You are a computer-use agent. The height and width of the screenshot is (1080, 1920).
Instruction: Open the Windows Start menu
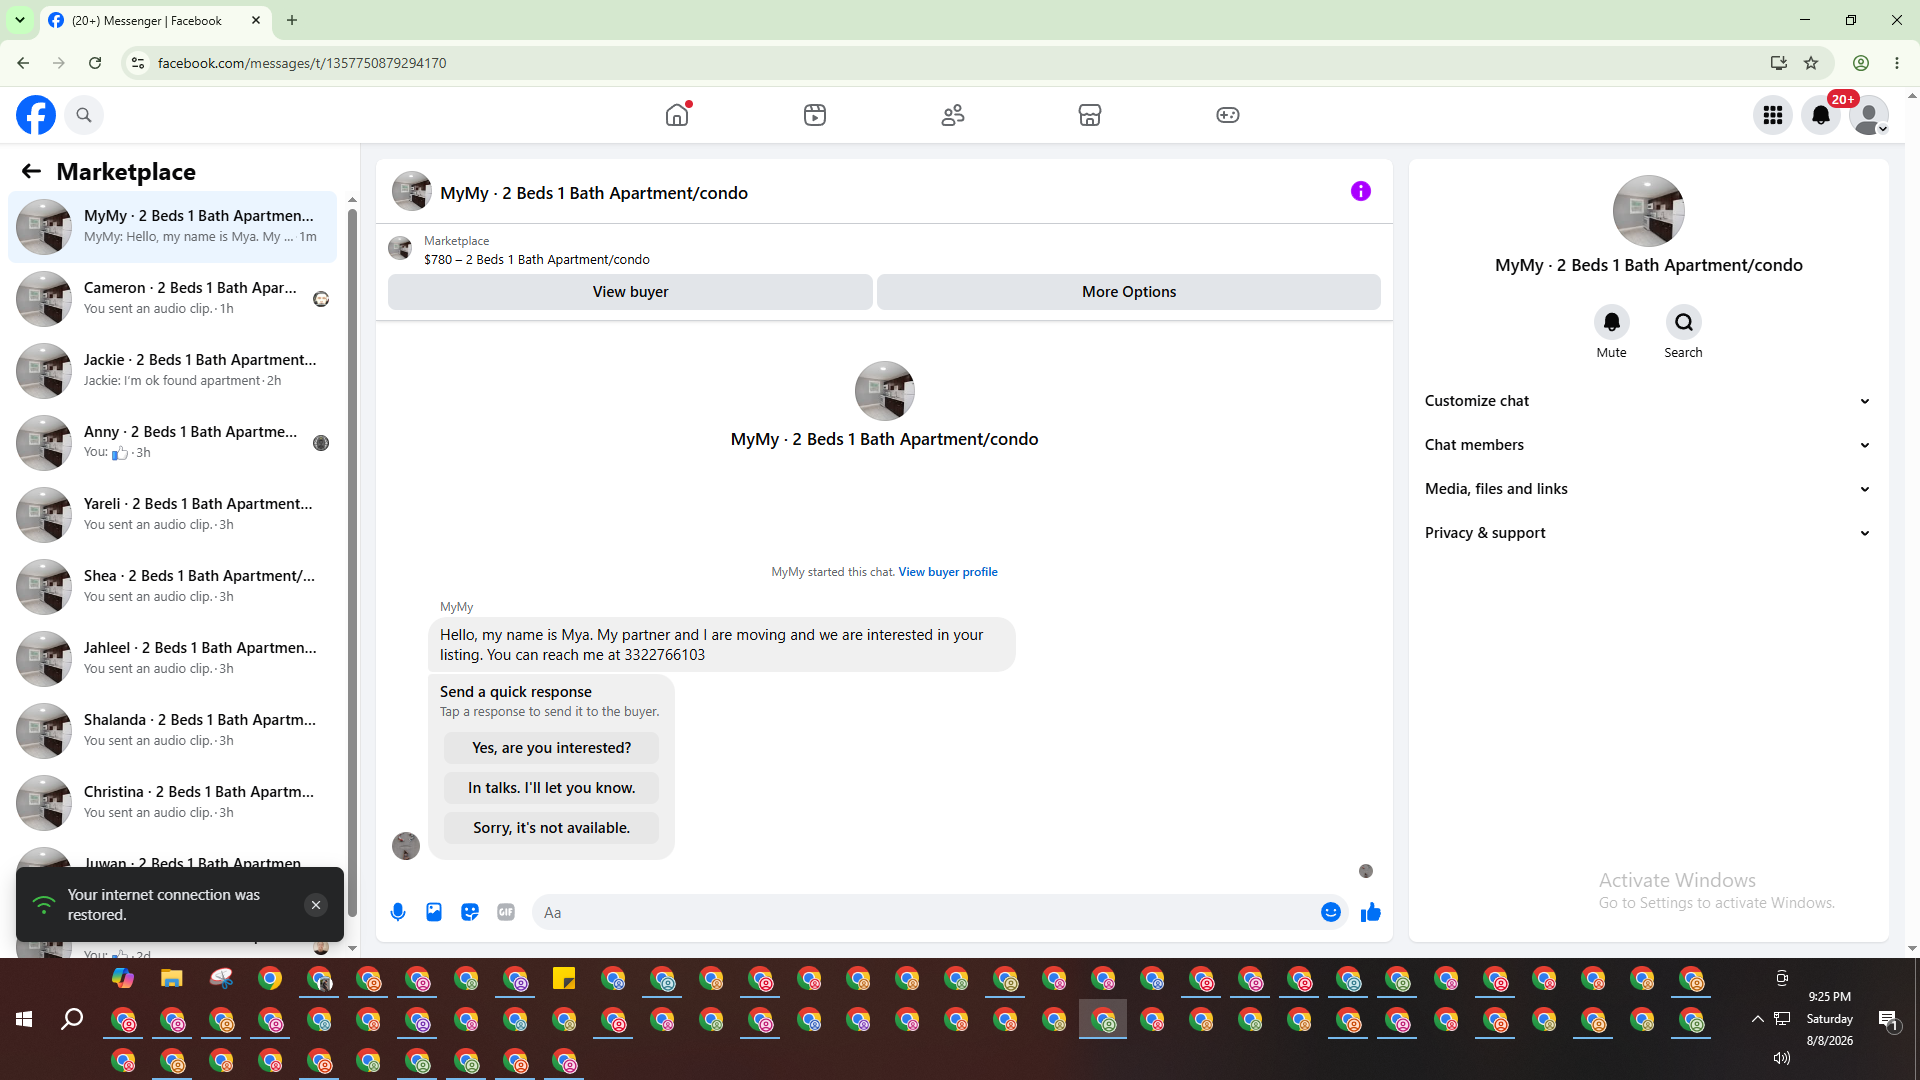pyautogui.click(x=24, y=1019)
